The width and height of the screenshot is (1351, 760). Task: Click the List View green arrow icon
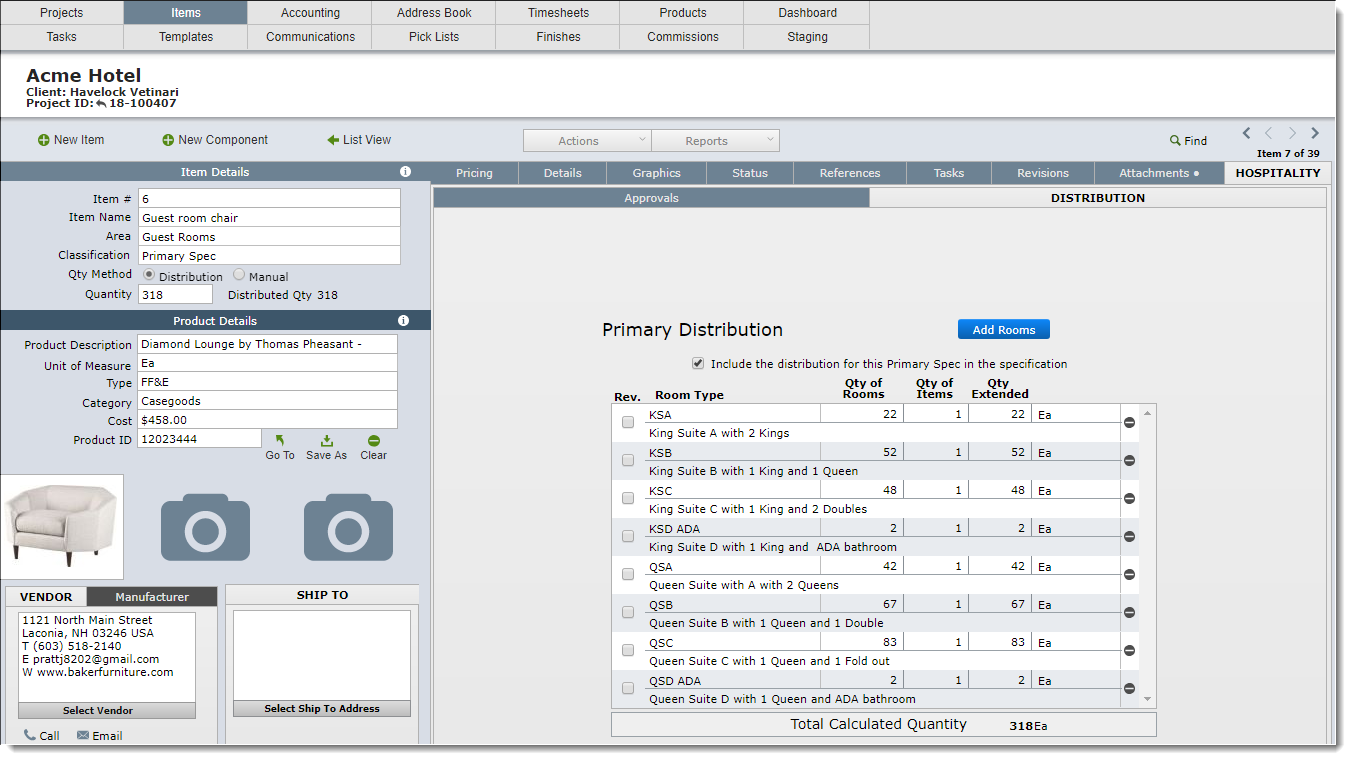click(333, 140)
